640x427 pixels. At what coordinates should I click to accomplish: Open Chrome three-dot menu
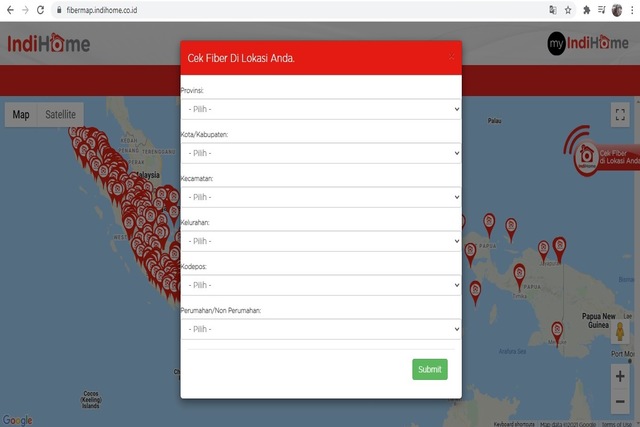click(x=632, y=10)
